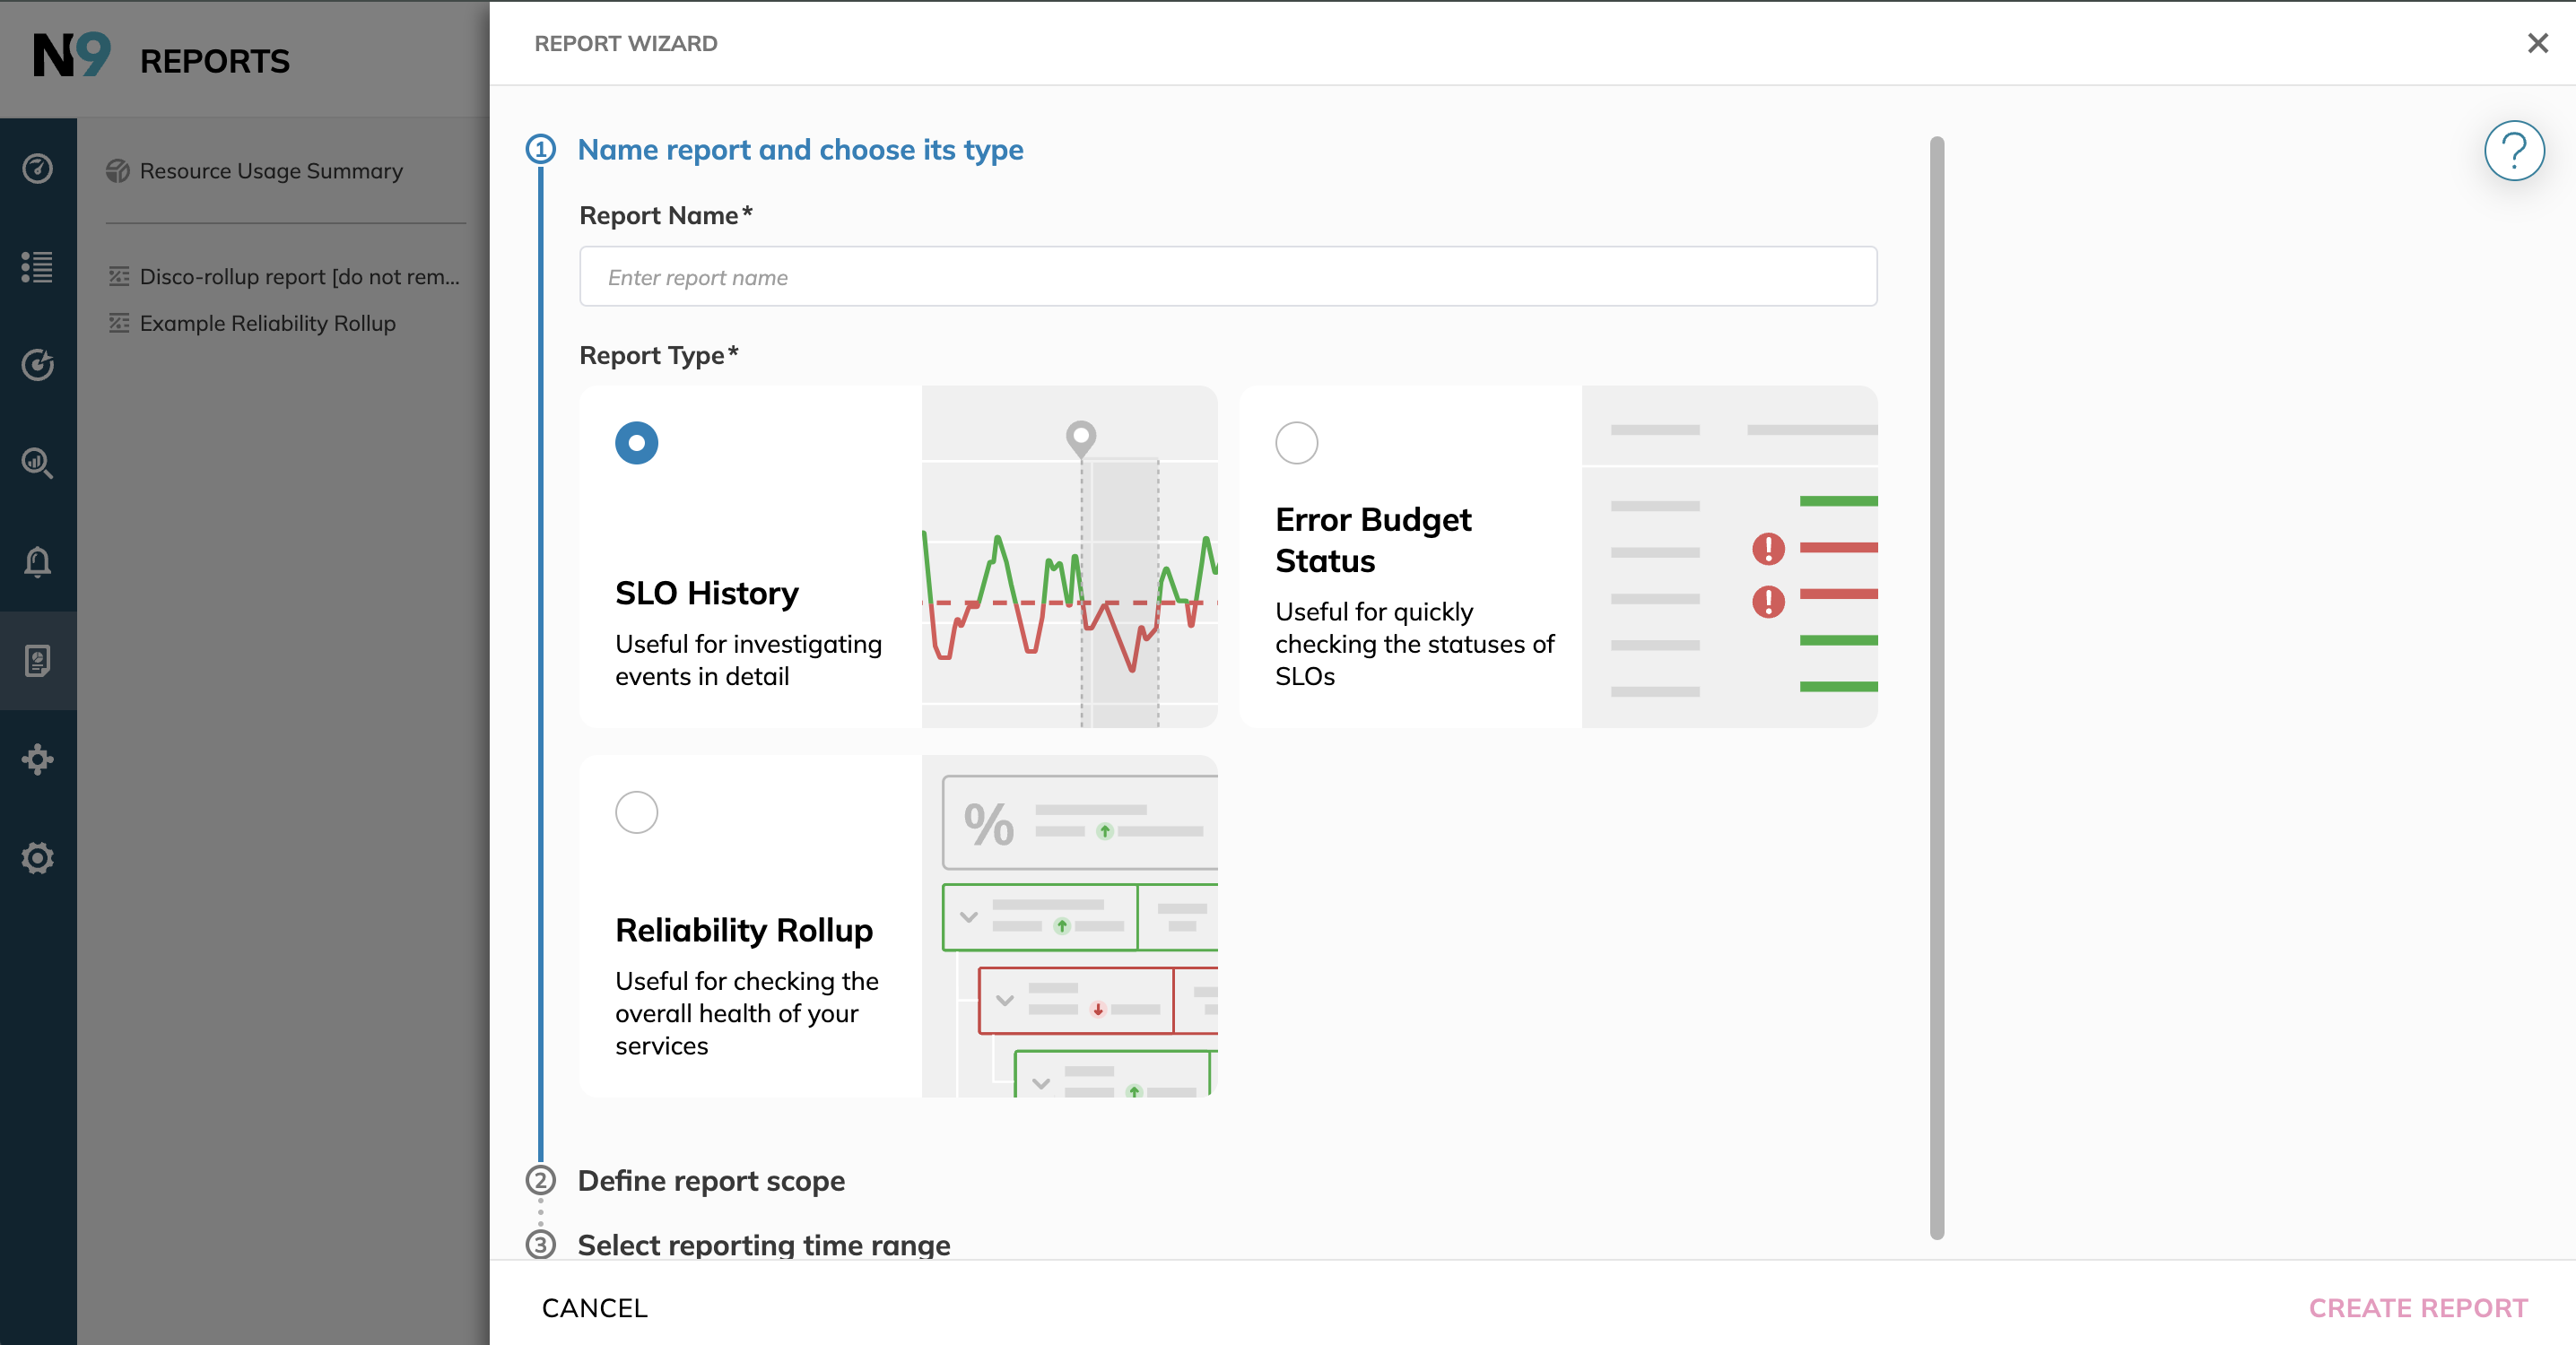Expand step 2 Define report scope
Viewport: 2576px width, 1345px height.
(710, 1181)
